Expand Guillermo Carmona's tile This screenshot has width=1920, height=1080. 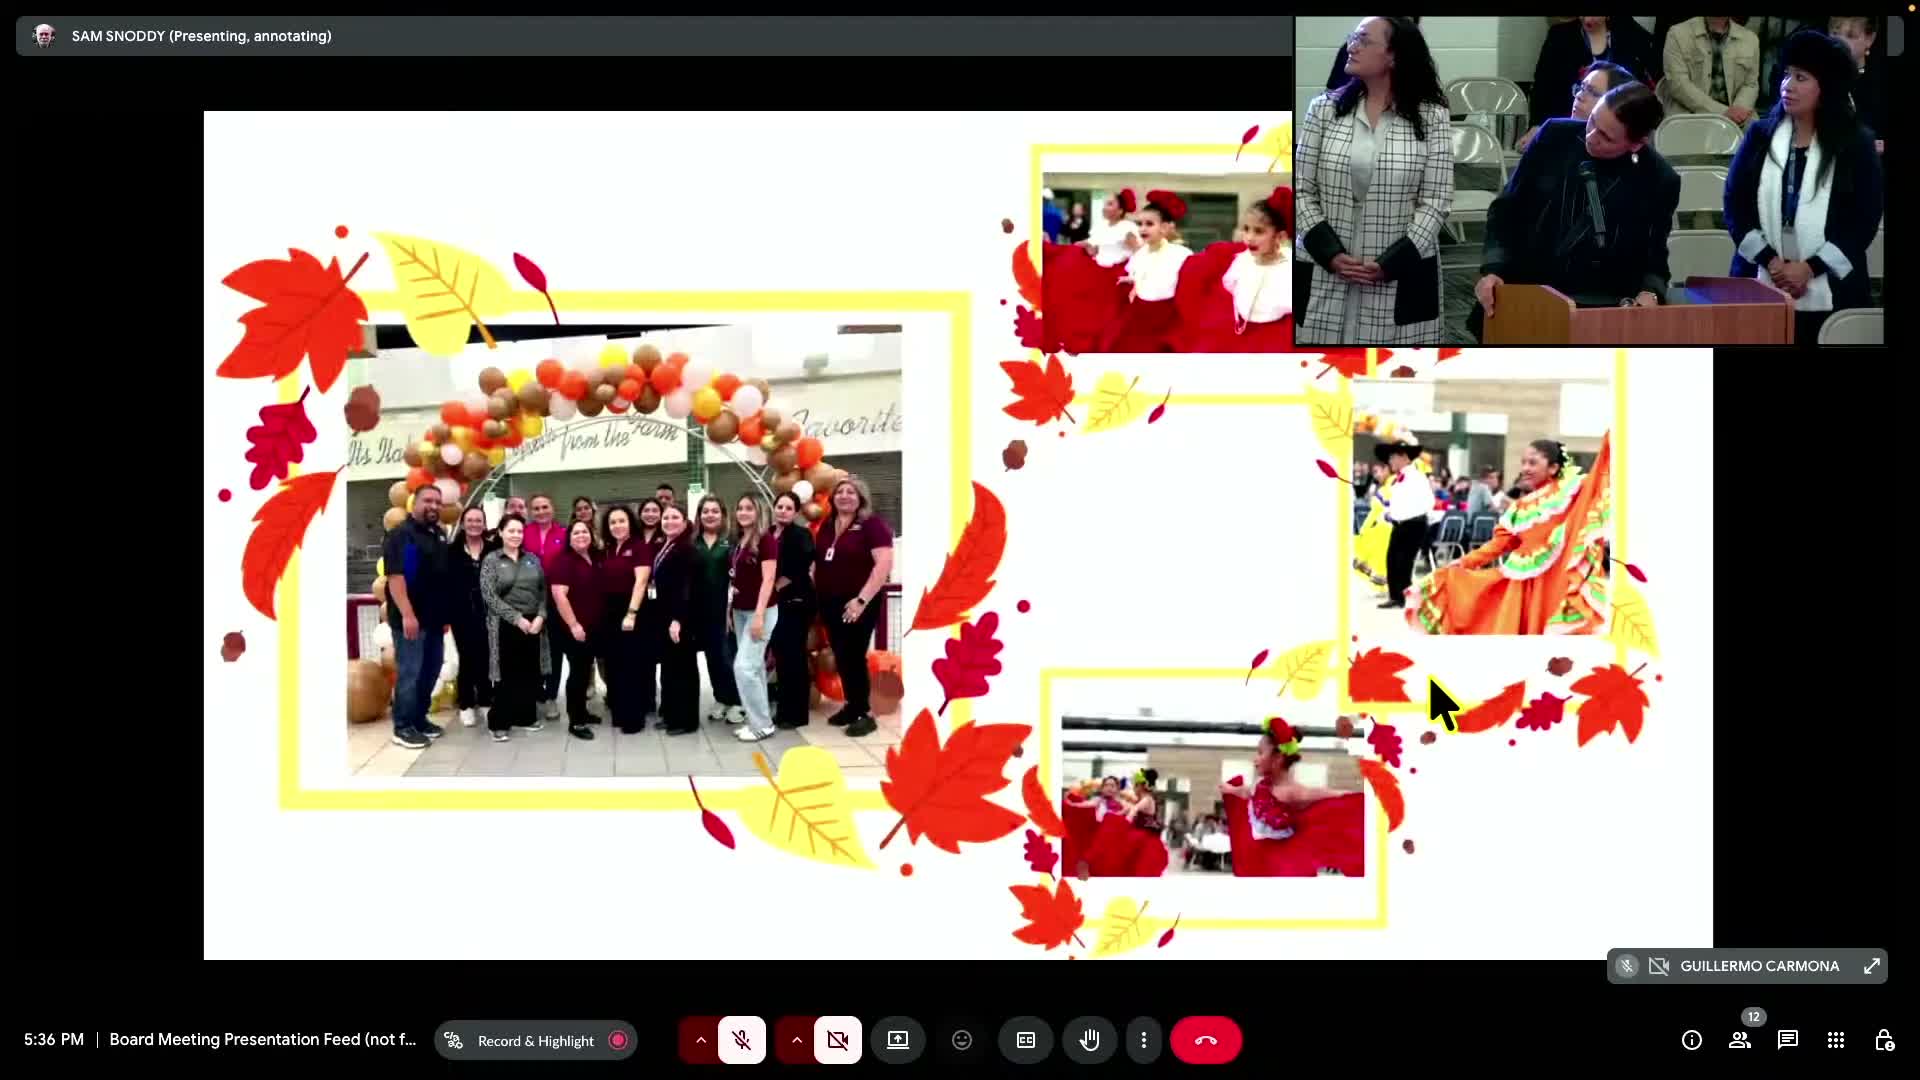point(1872,966)
